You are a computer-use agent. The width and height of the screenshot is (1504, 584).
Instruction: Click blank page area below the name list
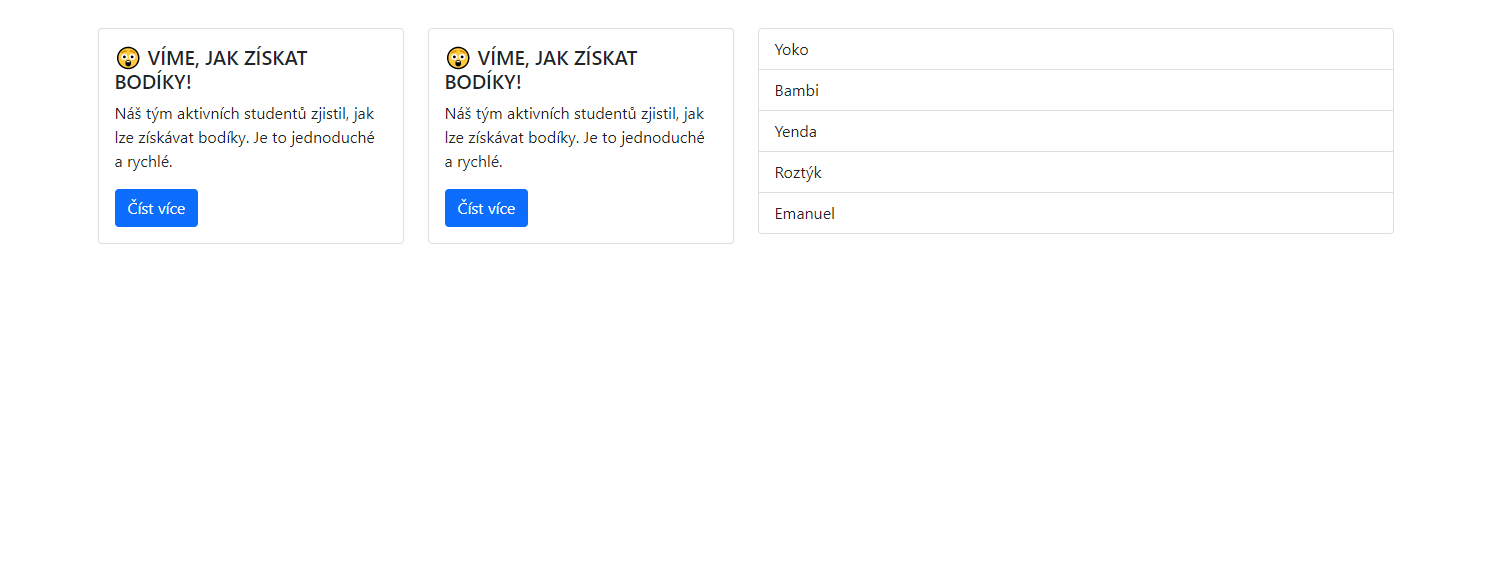1075,400
